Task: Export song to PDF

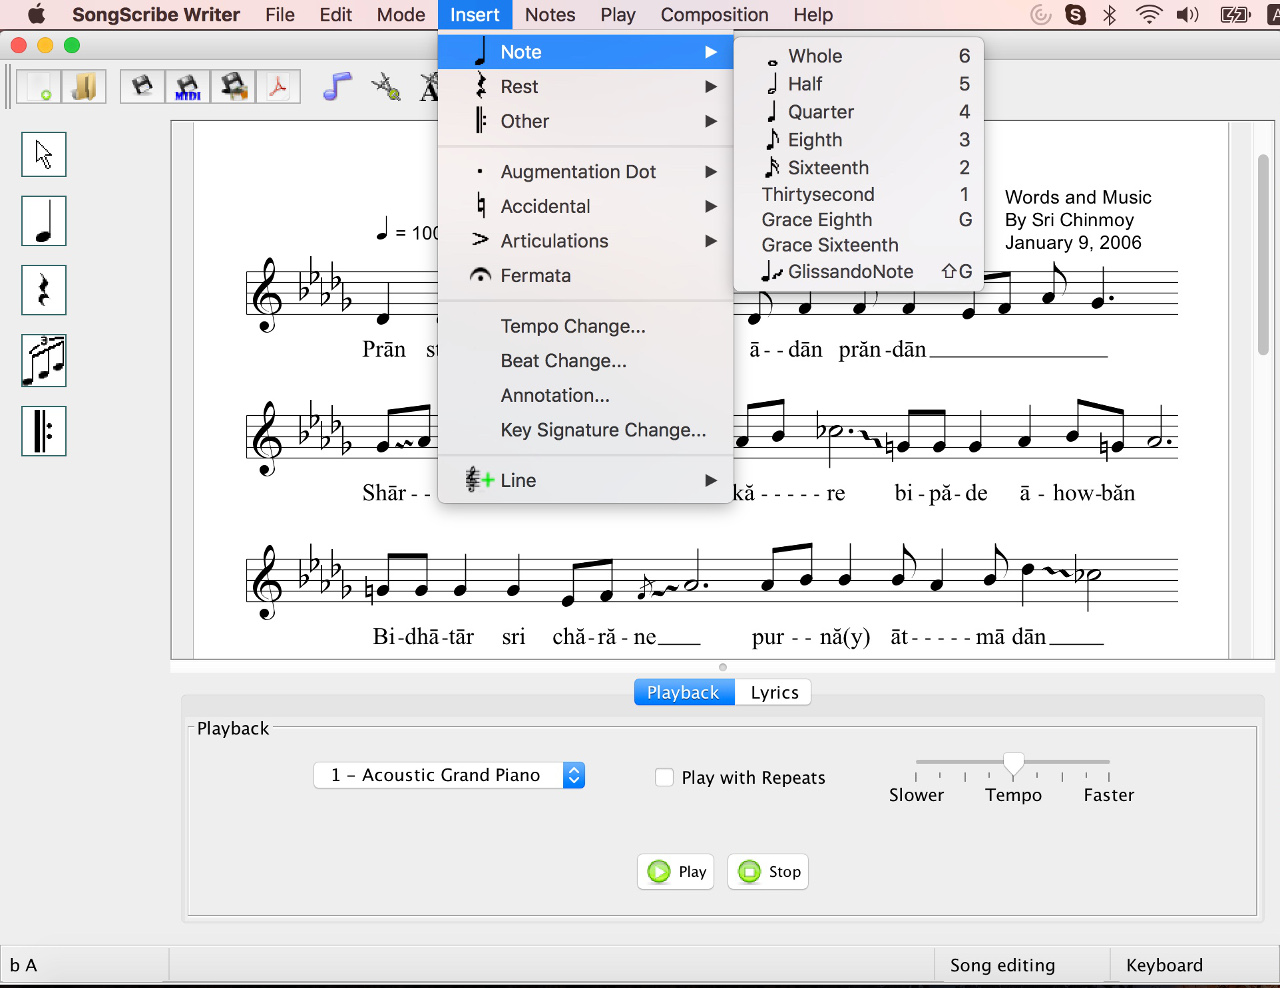Action: pos(278,87)
